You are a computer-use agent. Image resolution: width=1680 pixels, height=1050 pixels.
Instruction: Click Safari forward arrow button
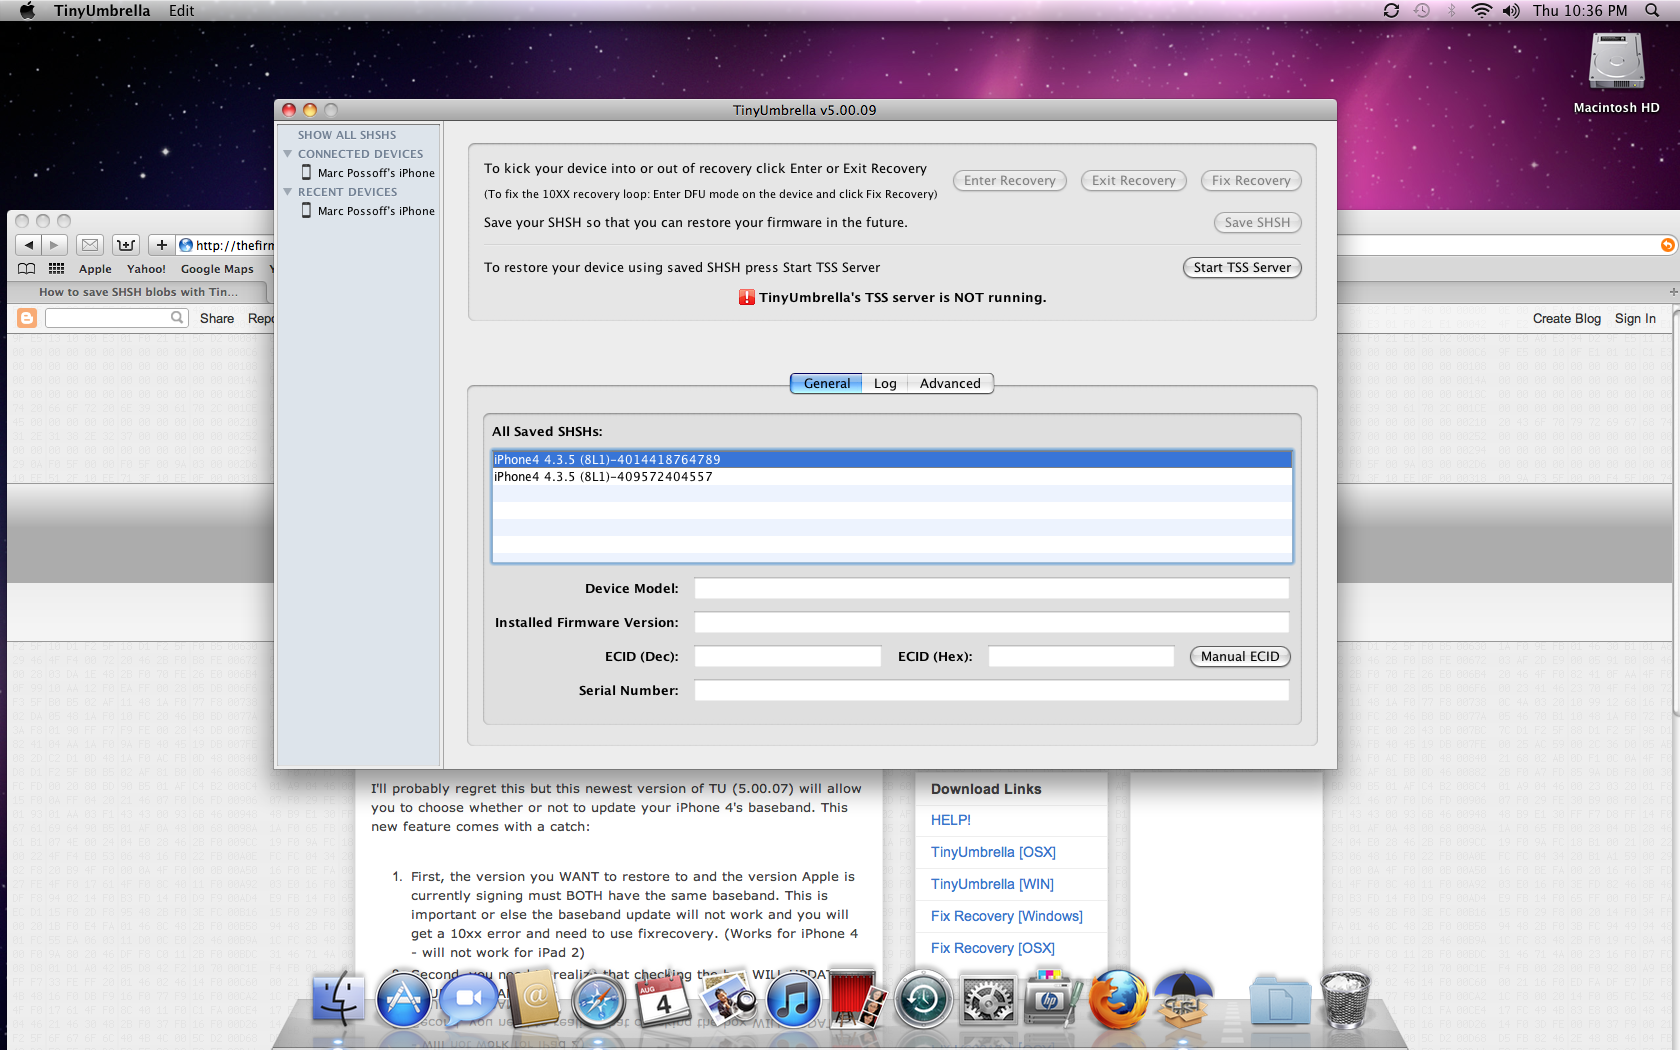[54, 245]
